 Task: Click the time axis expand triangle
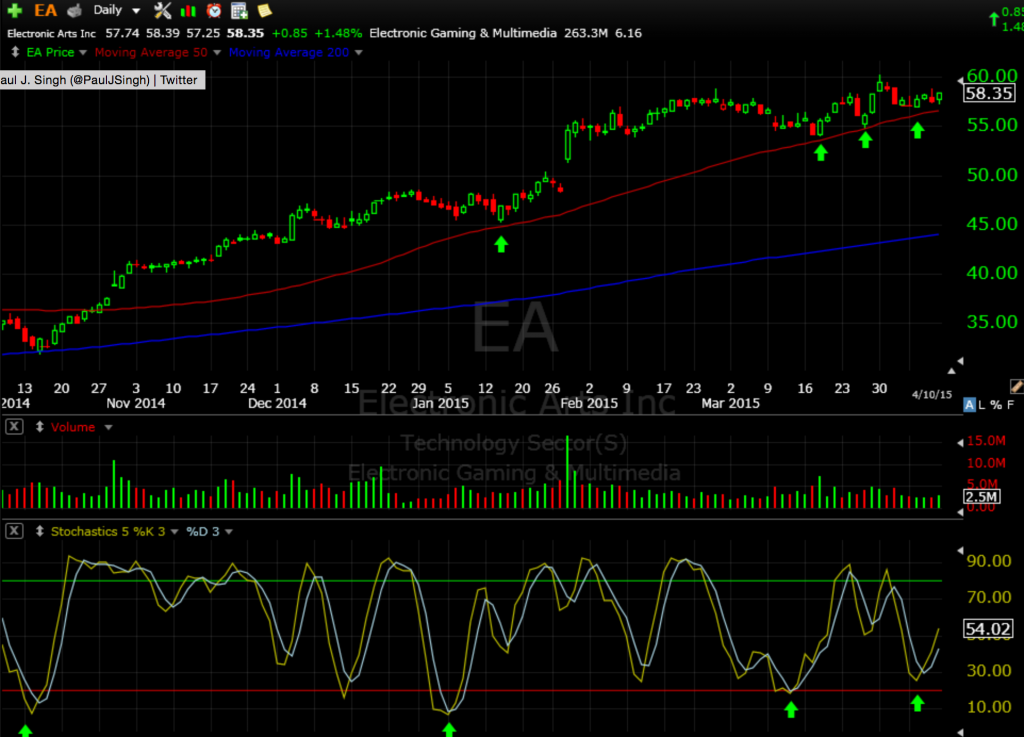coord(952,371)
